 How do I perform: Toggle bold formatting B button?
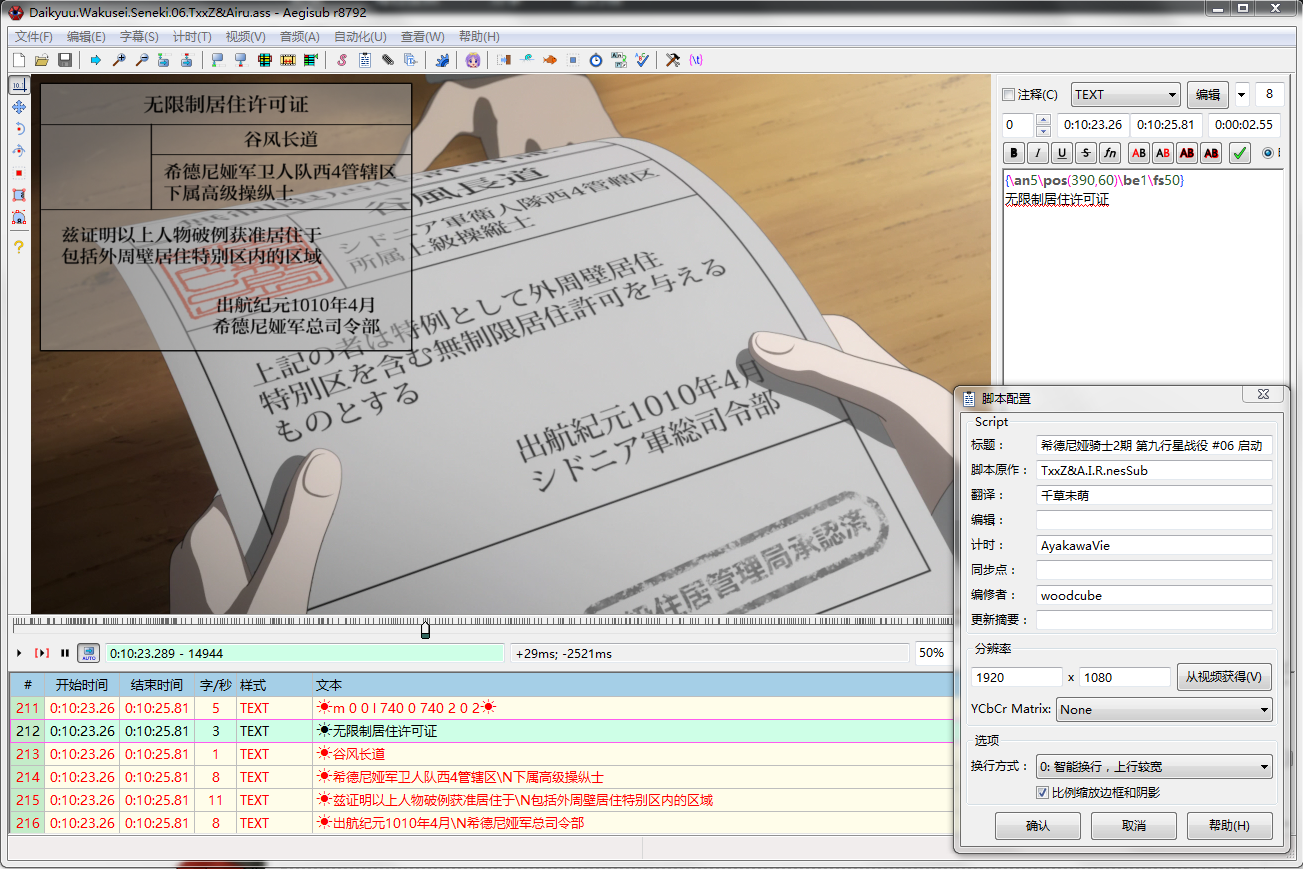coord(1014,153)
